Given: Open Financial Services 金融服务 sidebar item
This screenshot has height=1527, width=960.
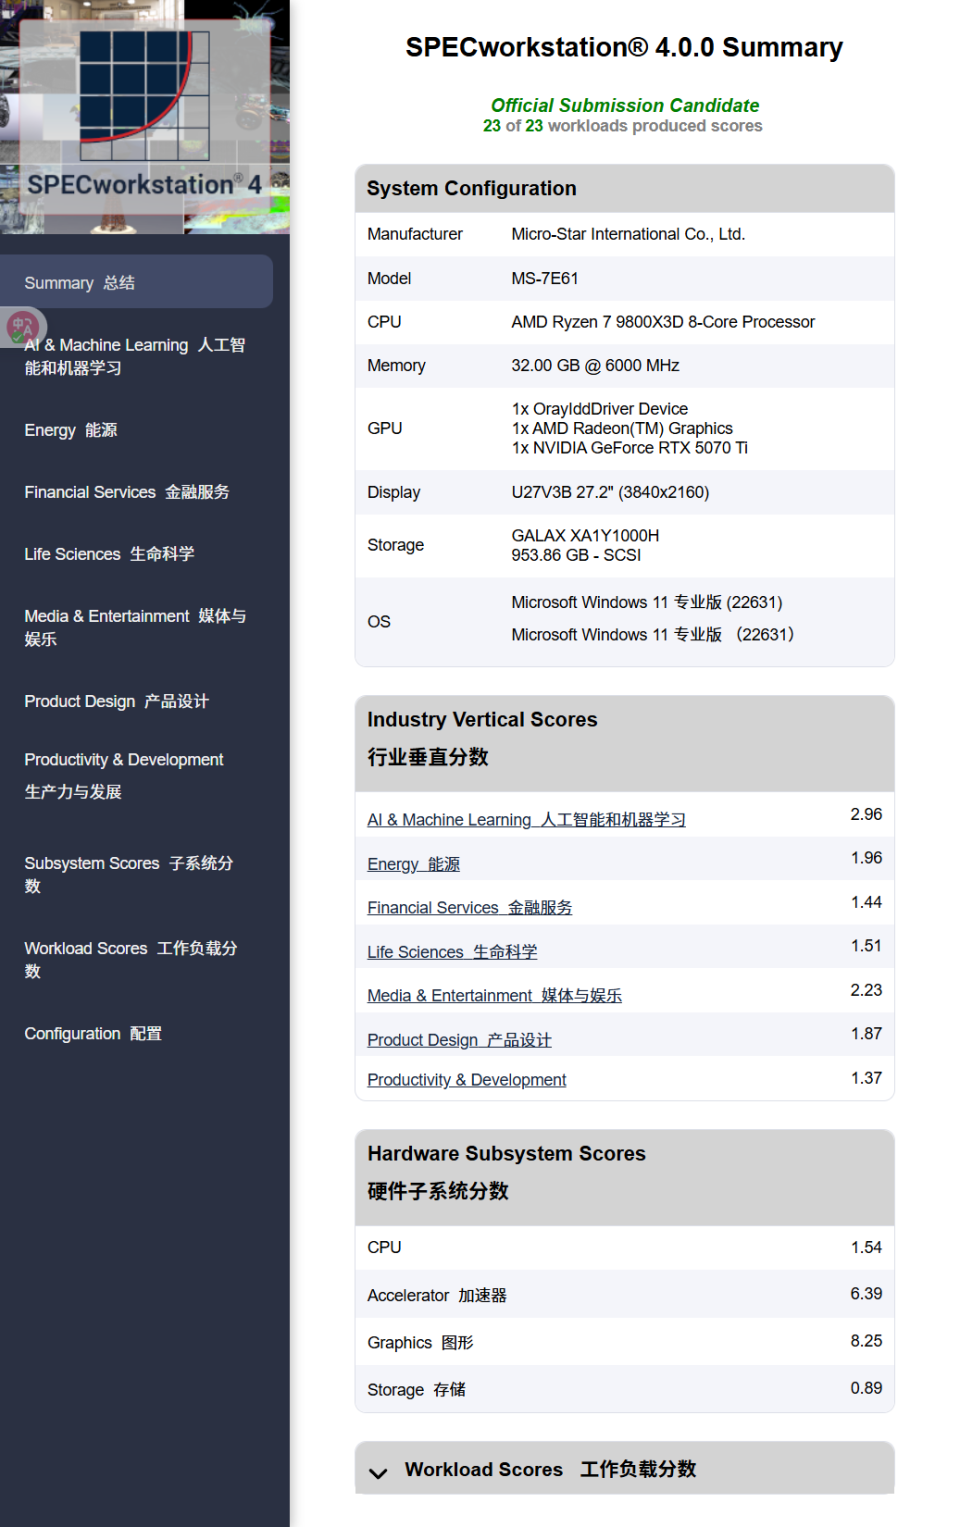Looking at the screenshot, I should pyautogui.click(x=127, y=492).
